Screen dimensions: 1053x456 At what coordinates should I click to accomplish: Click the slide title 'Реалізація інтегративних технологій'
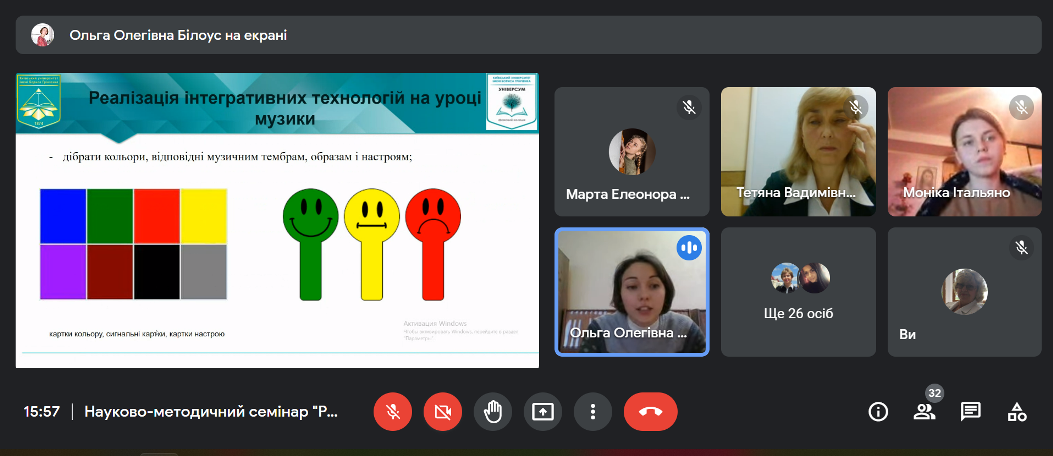click(x=285, y=109)
